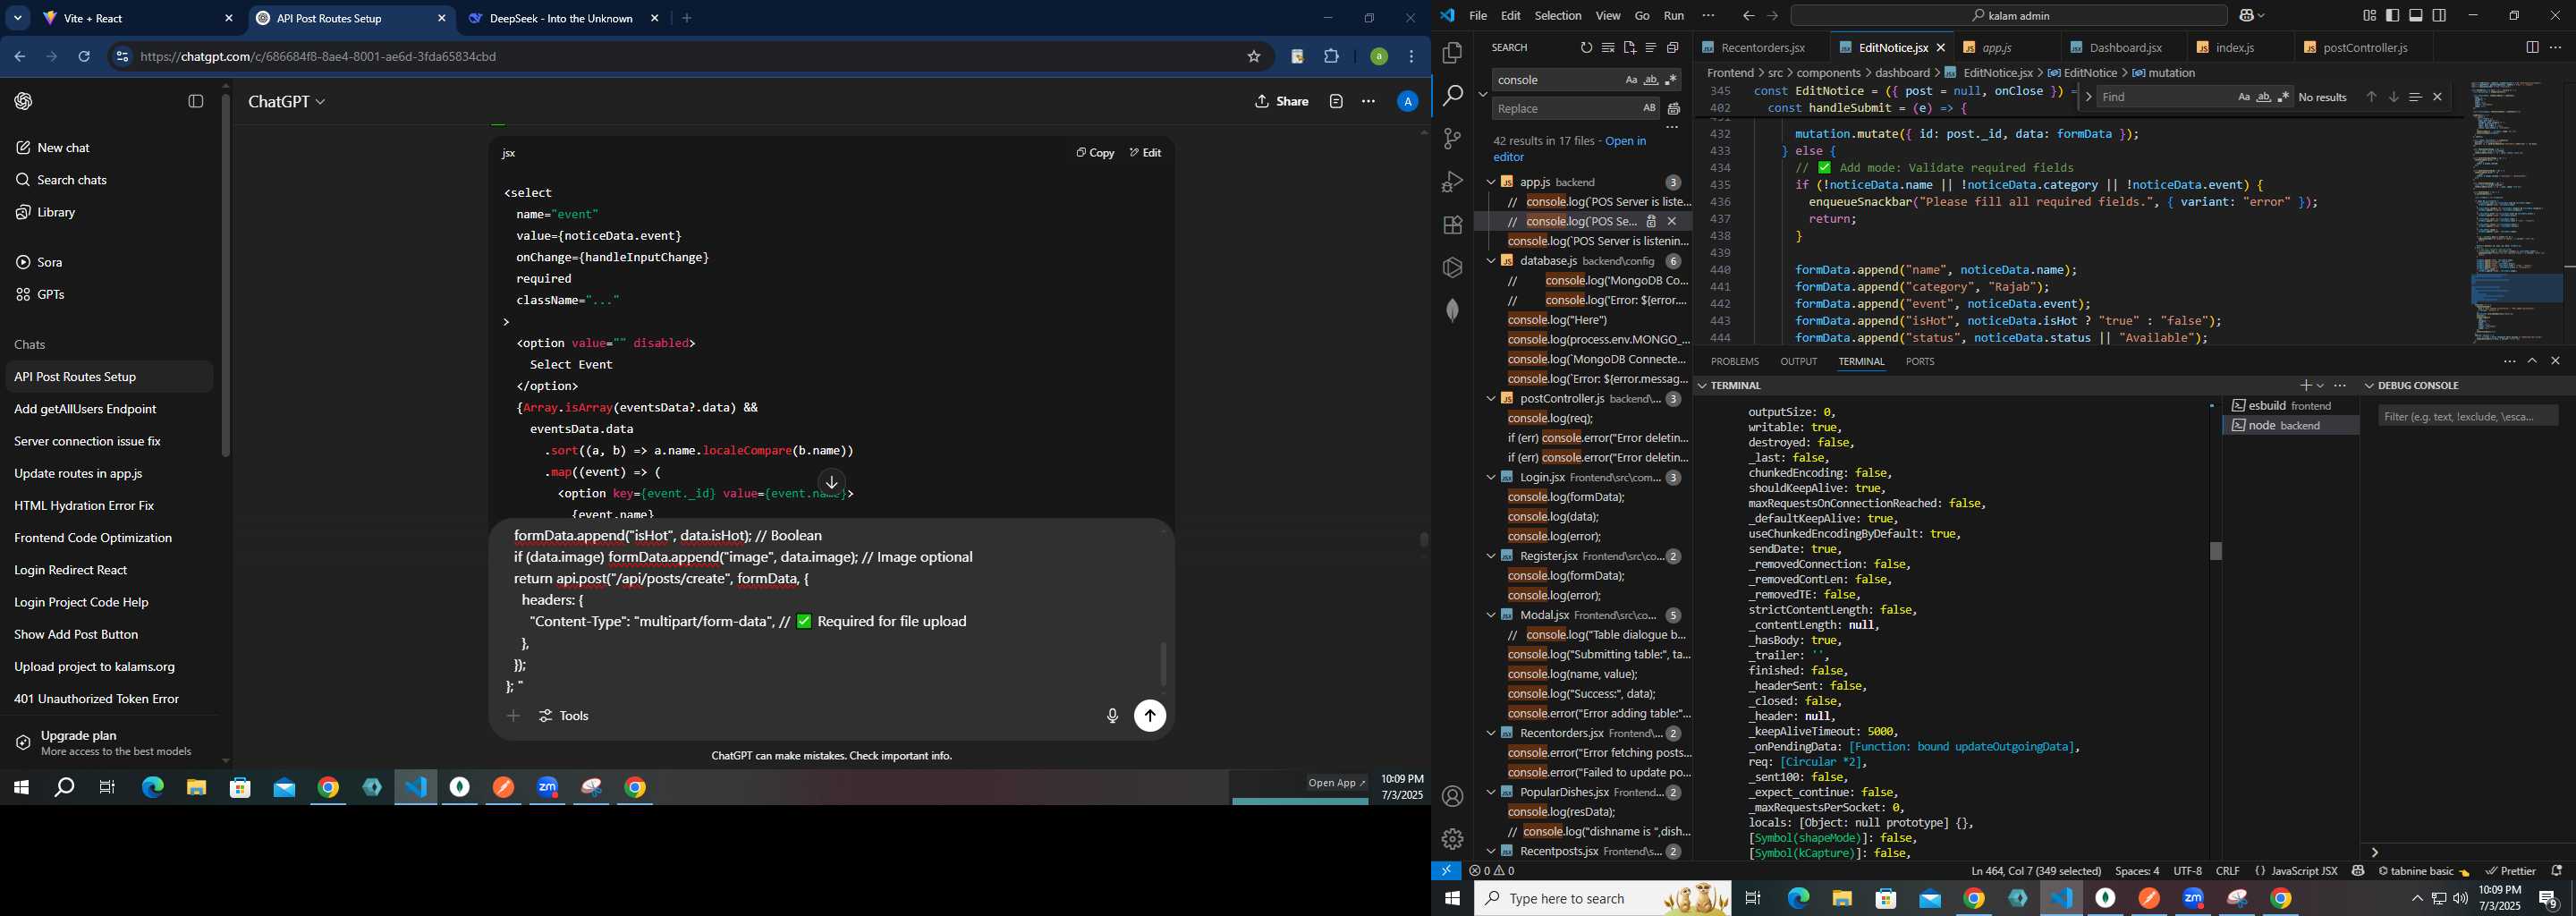Open the File menu in VS Code

point(1478,16)
